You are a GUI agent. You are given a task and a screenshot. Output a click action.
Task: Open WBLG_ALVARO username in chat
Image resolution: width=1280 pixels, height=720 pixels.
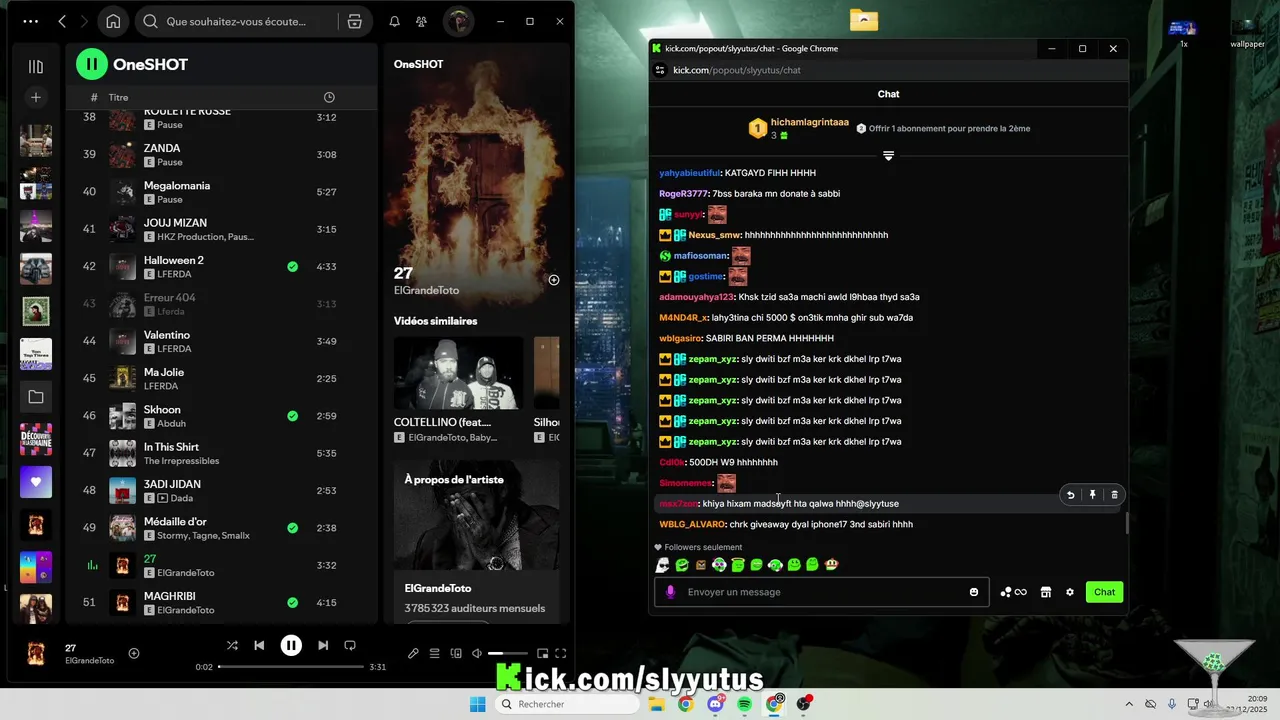[x=692, y=524]
